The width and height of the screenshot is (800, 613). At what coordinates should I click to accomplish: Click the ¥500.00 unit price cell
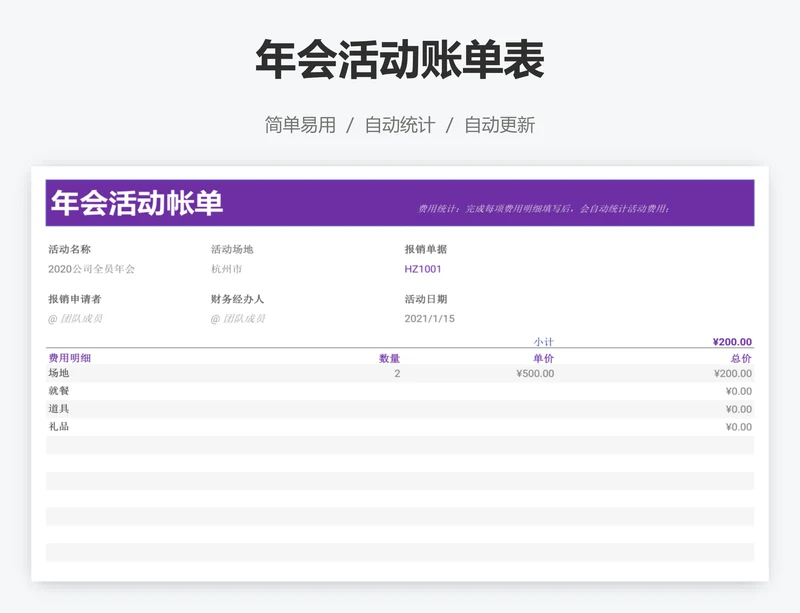(x=535, y=374)
